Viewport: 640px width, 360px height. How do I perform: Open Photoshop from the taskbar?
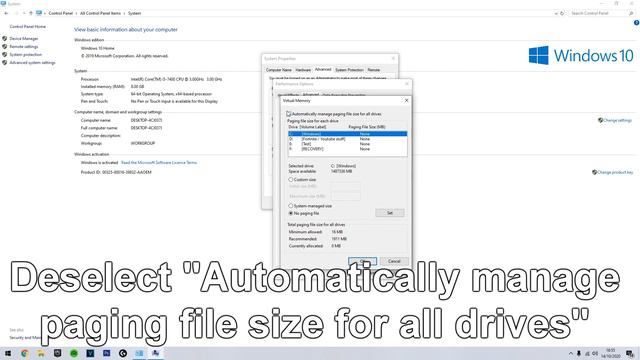pos(107,353)
